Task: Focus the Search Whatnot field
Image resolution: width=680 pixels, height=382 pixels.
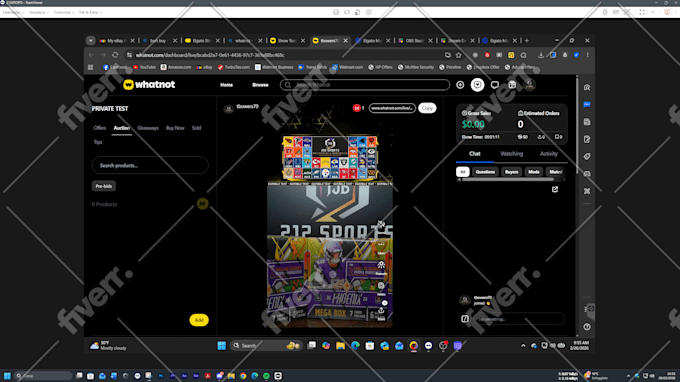Action: pos(365,85)
